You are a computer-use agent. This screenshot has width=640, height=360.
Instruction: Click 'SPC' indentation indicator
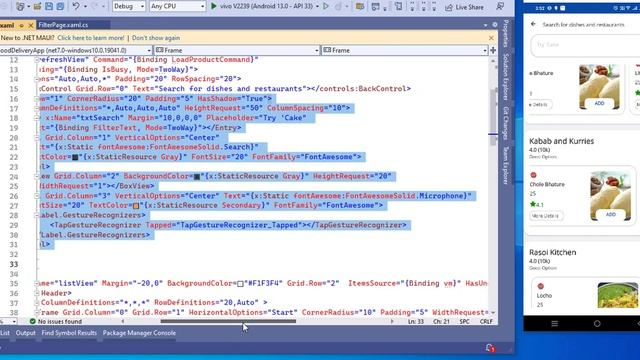point(464,322)
